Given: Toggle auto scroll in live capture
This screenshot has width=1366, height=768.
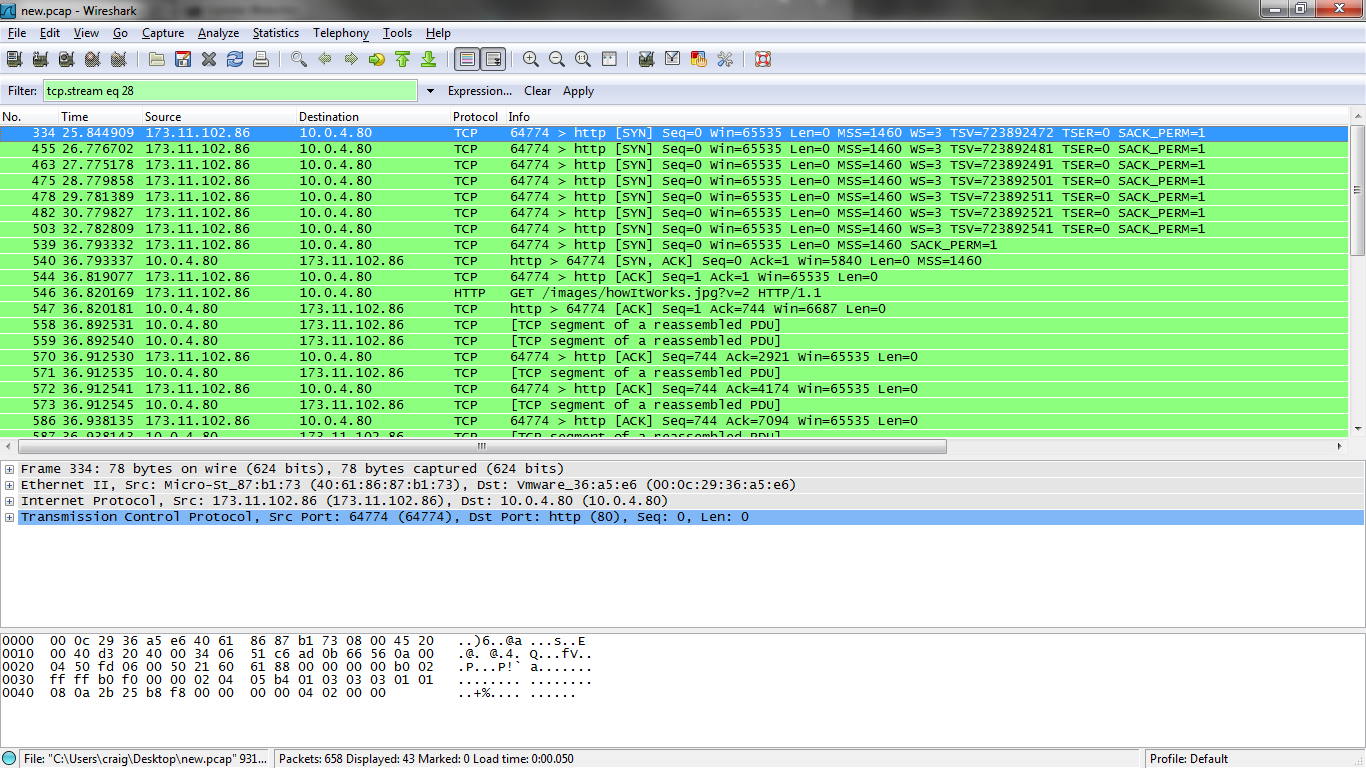Looking at the screenshot, I should (x=493, y=60).
